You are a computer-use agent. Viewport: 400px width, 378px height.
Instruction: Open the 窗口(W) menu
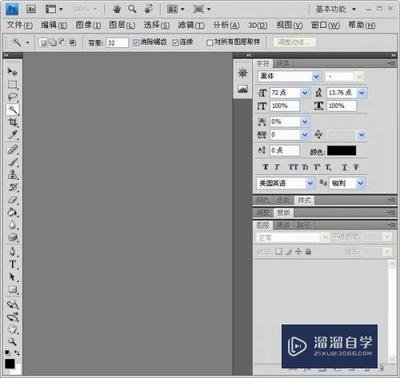click(x=325, y=25)
